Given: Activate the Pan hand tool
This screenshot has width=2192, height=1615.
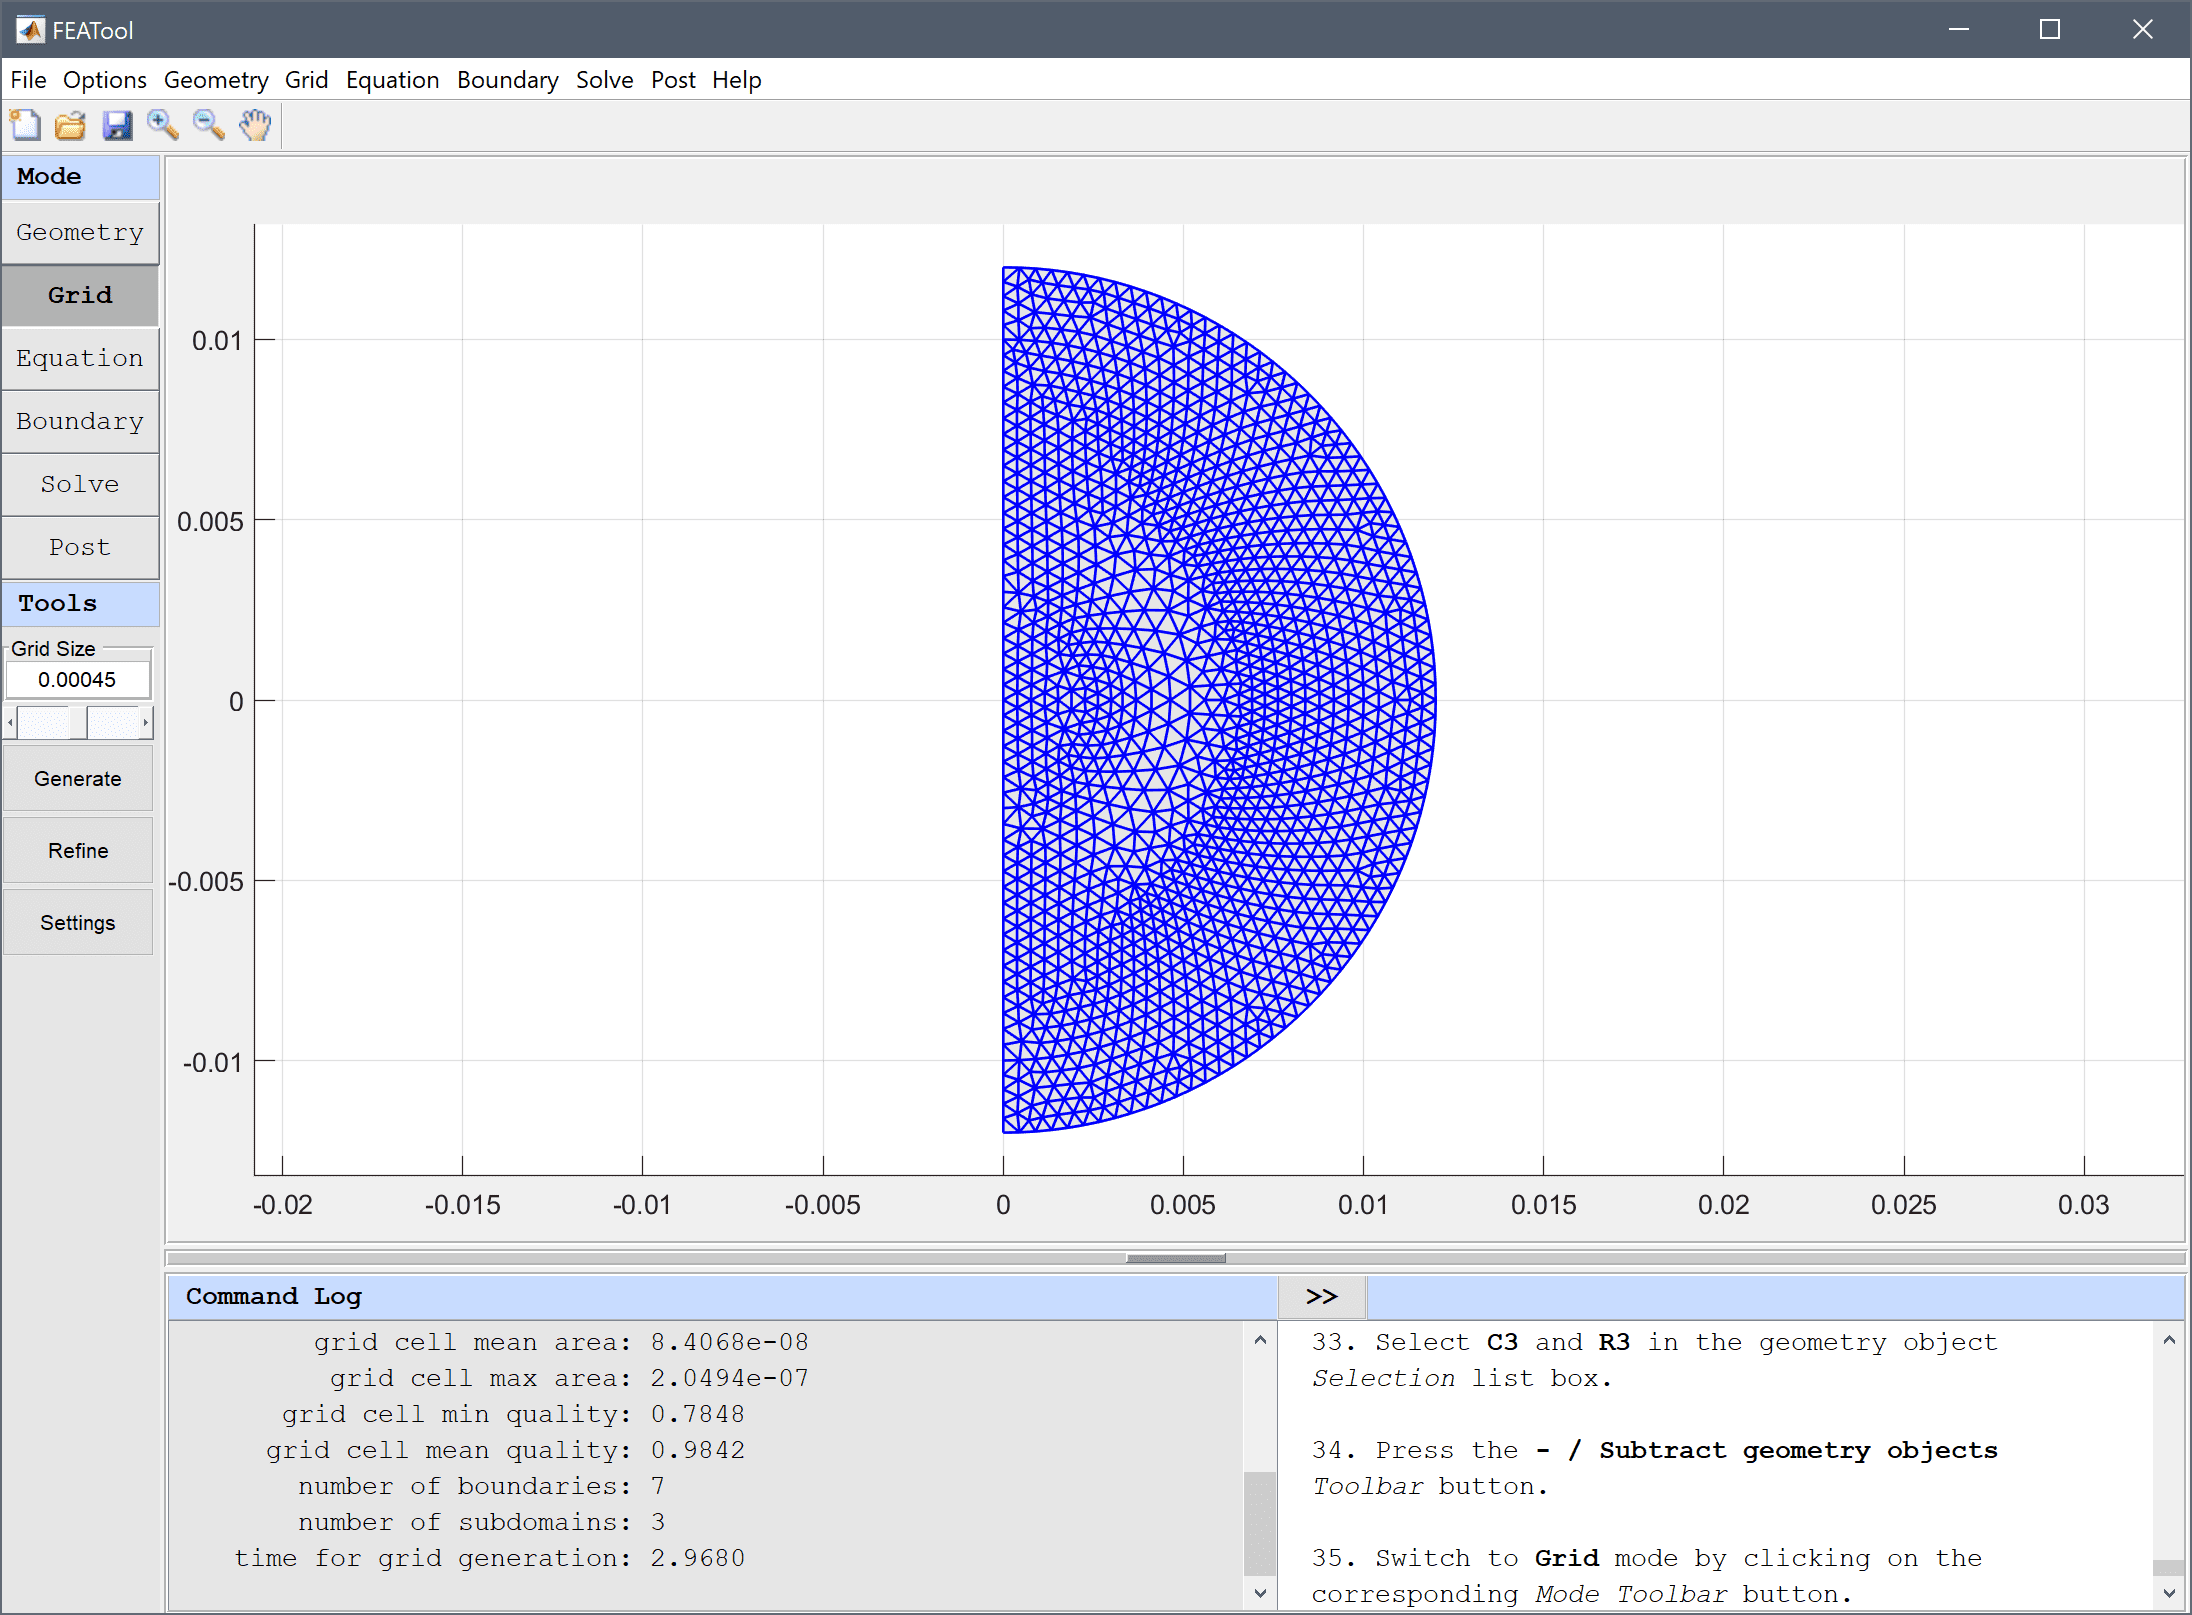Looking at the screenshot, I should click(x=255, y=125).
